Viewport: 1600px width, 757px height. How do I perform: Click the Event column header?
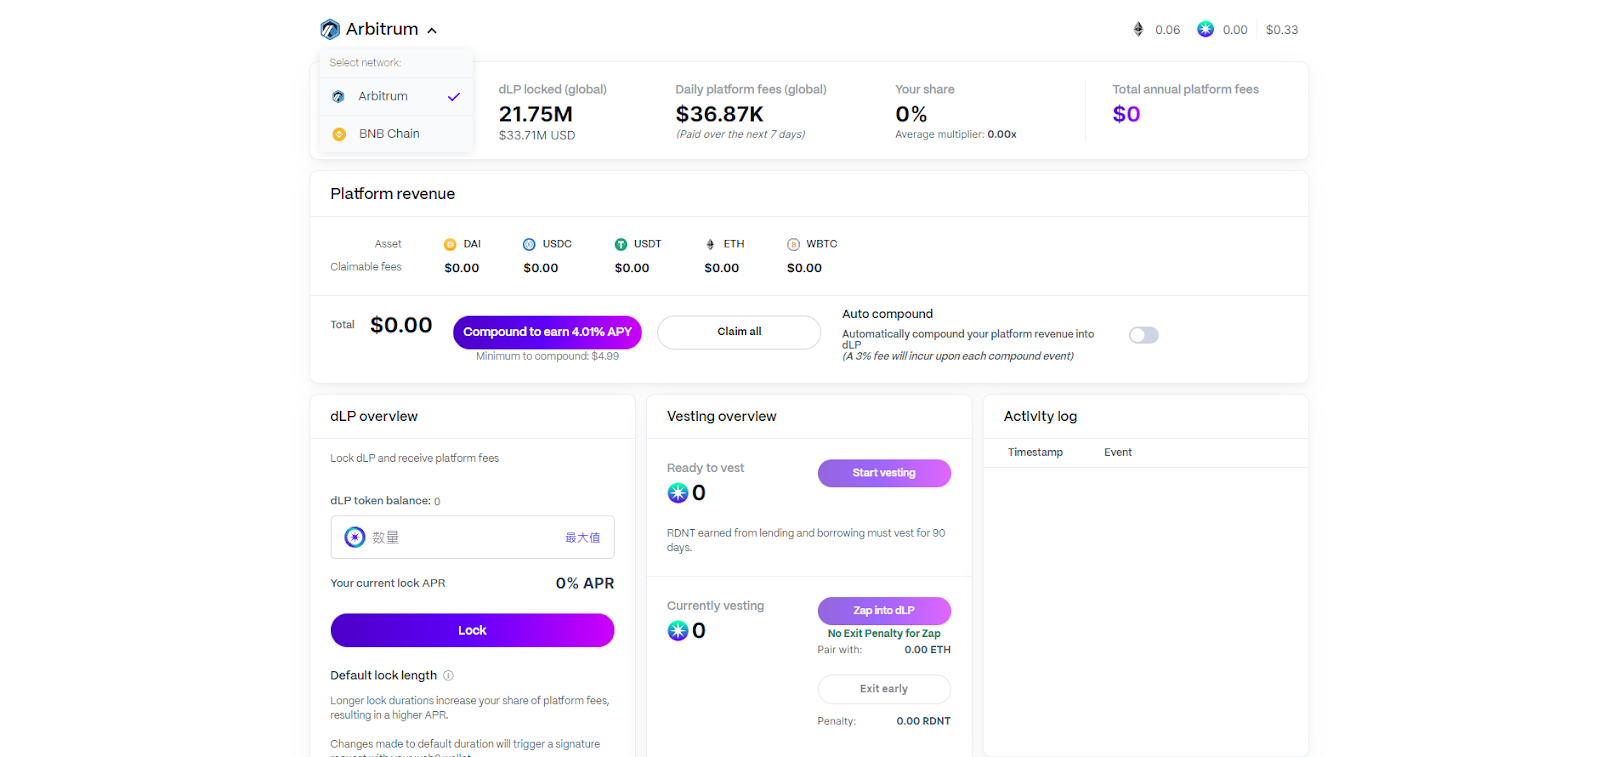click(1118, 453)
